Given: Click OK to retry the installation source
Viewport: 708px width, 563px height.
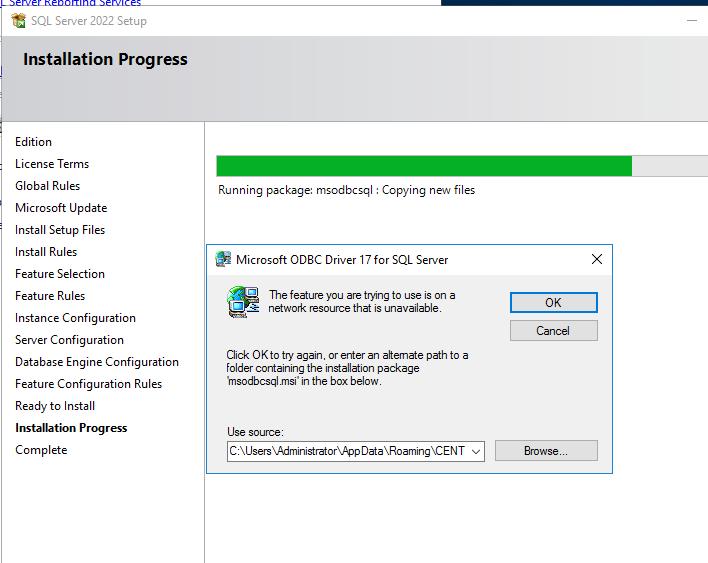Looking at the screenshot, I should (554, 302).
